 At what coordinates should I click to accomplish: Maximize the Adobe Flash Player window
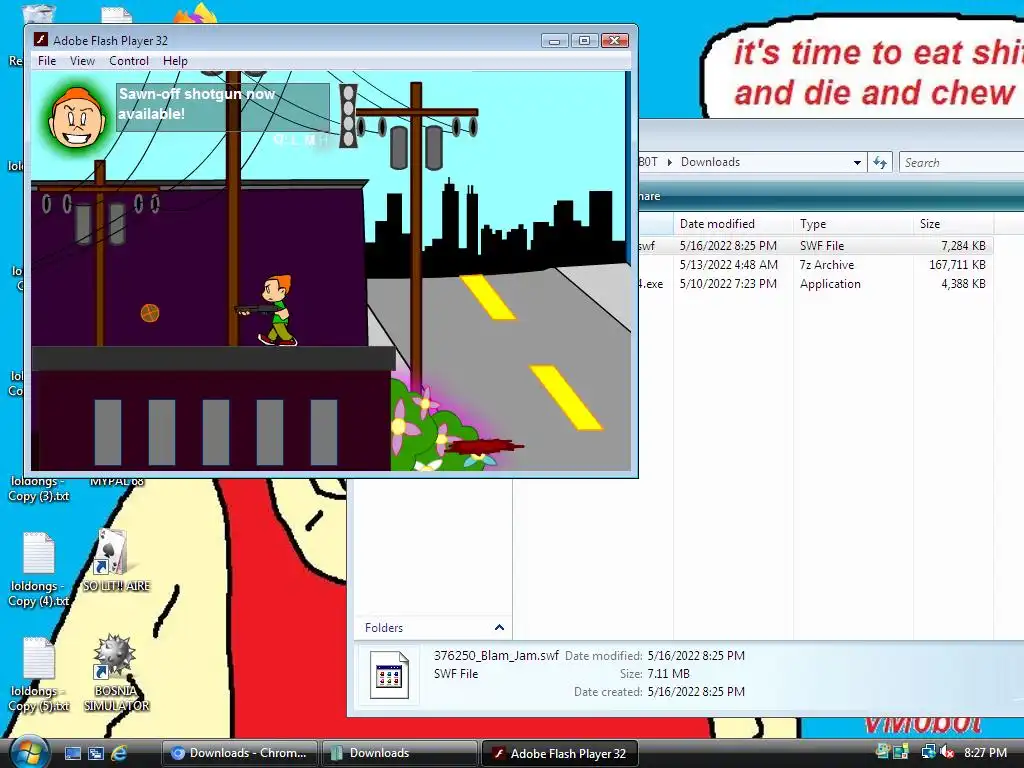click(x=584, y=40)
